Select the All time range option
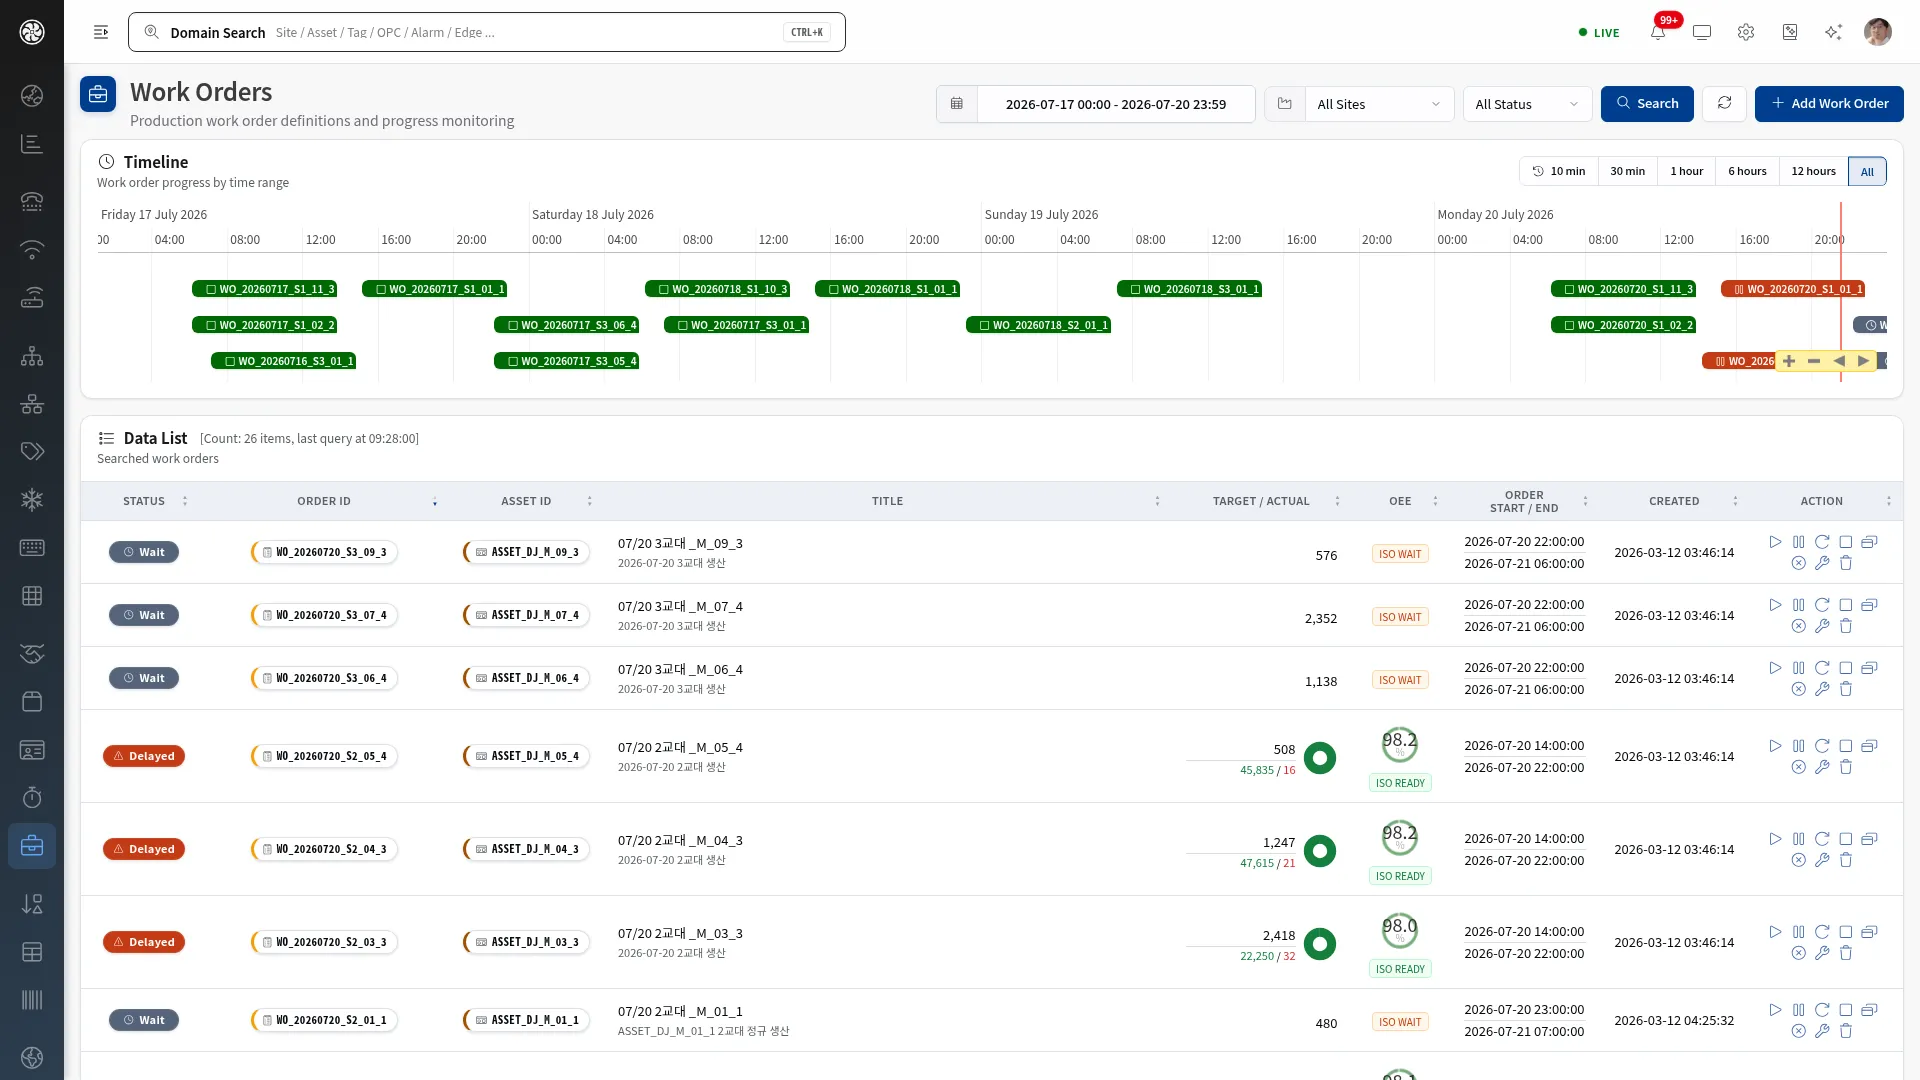 click(x=1867, y=171)
